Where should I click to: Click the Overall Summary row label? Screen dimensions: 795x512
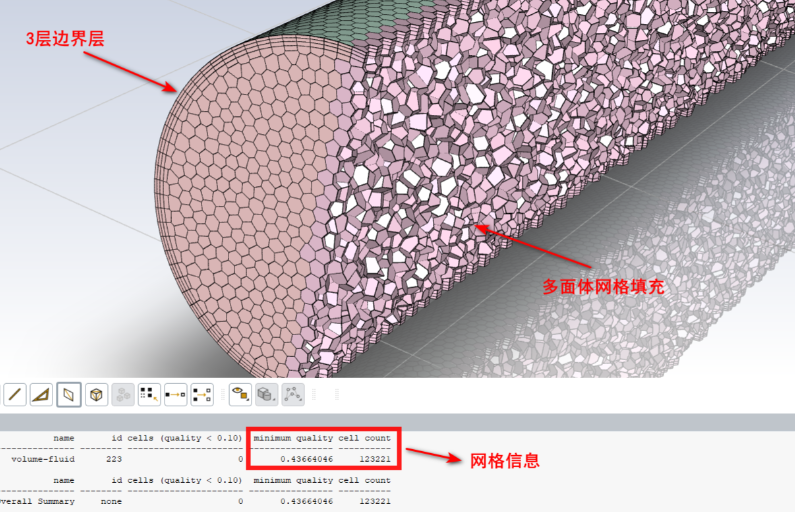(37, 502)
